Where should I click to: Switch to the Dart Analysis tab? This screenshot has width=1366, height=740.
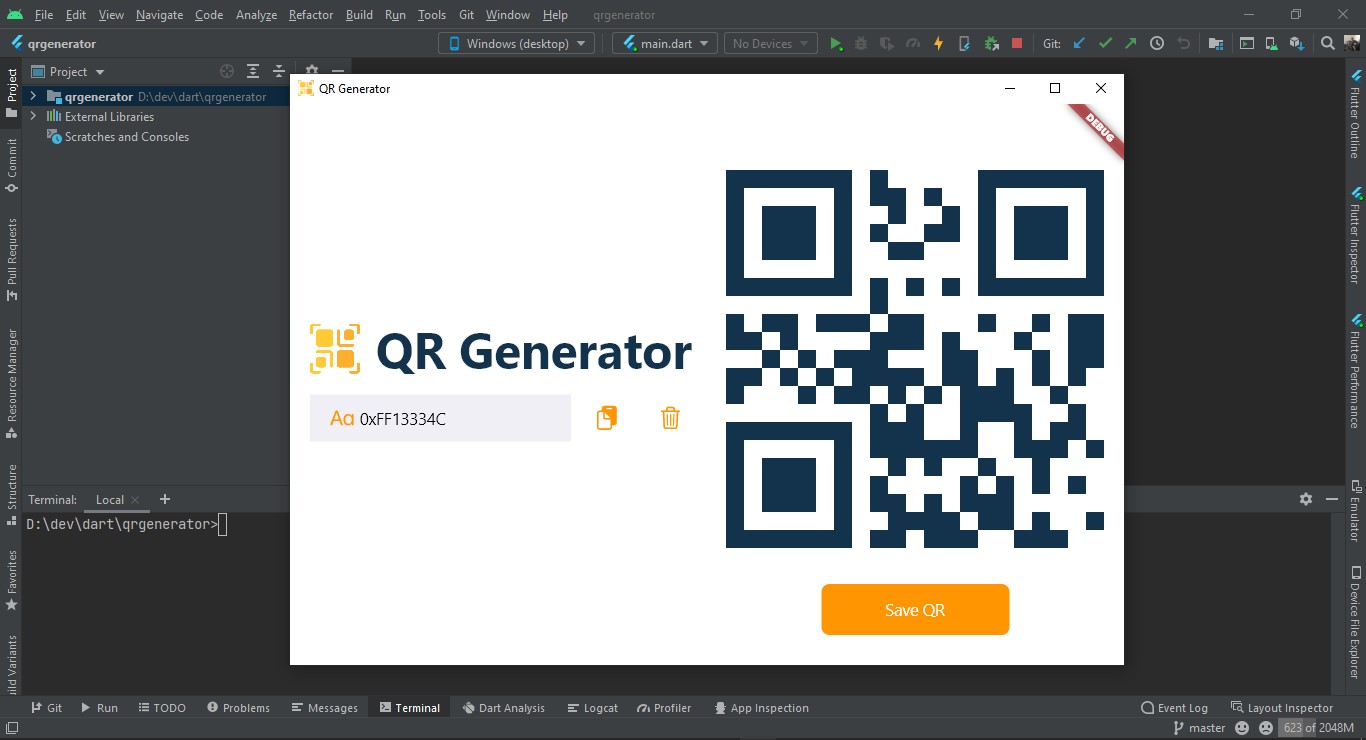coord(503,708)
